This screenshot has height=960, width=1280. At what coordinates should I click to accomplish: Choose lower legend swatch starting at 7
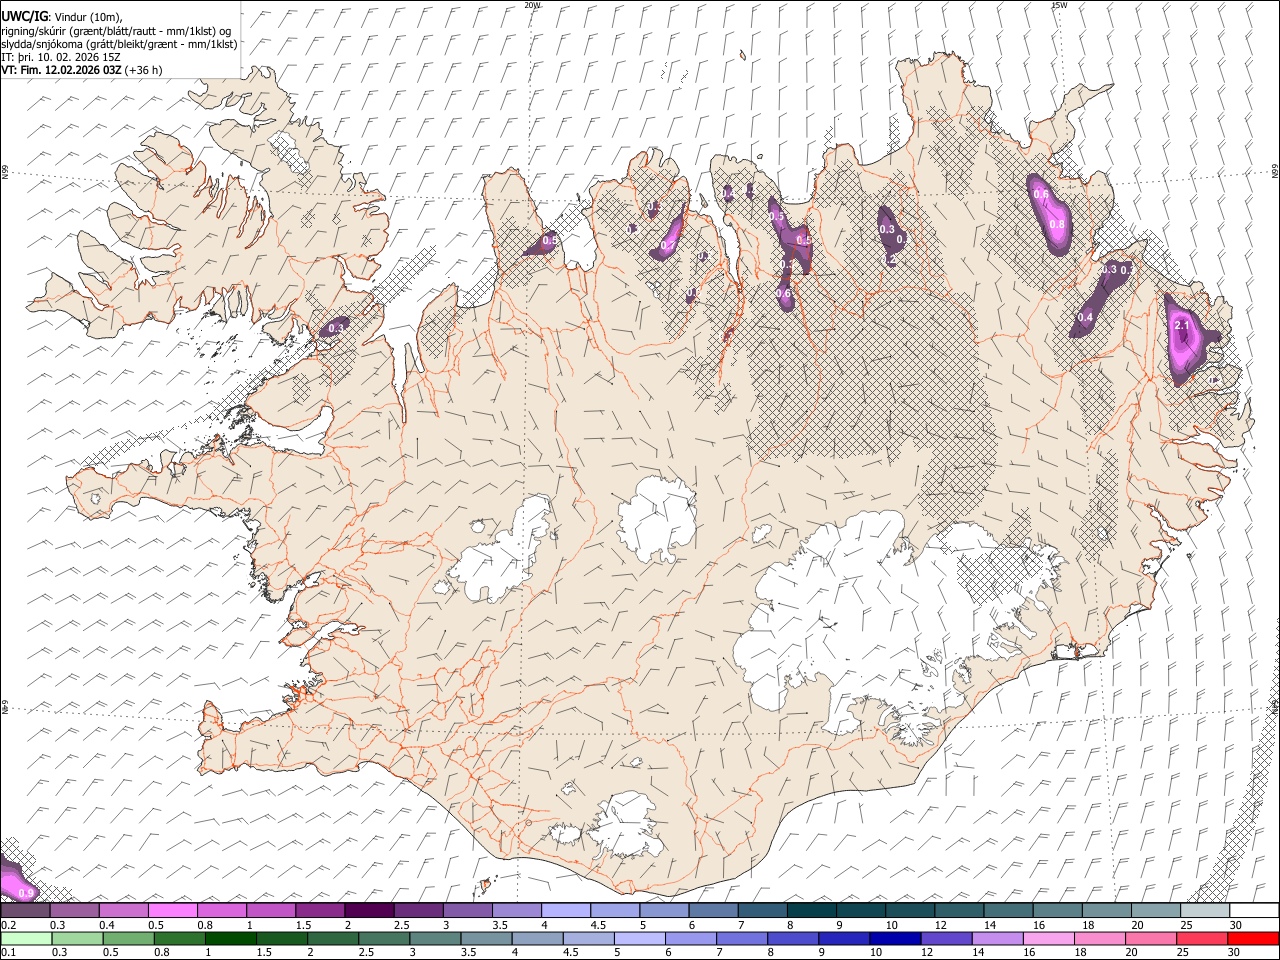pos(741,938)
